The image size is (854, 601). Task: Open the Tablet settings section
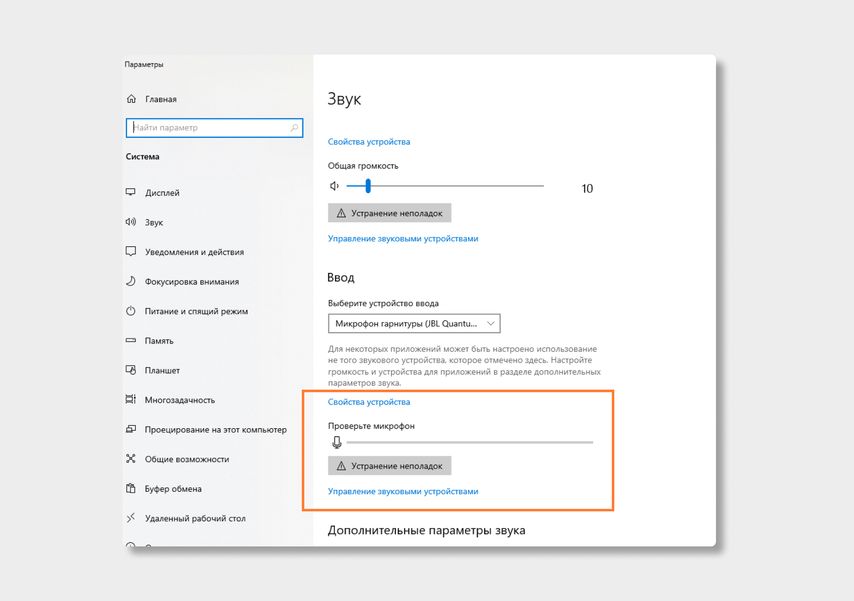[x=162, y=370]
